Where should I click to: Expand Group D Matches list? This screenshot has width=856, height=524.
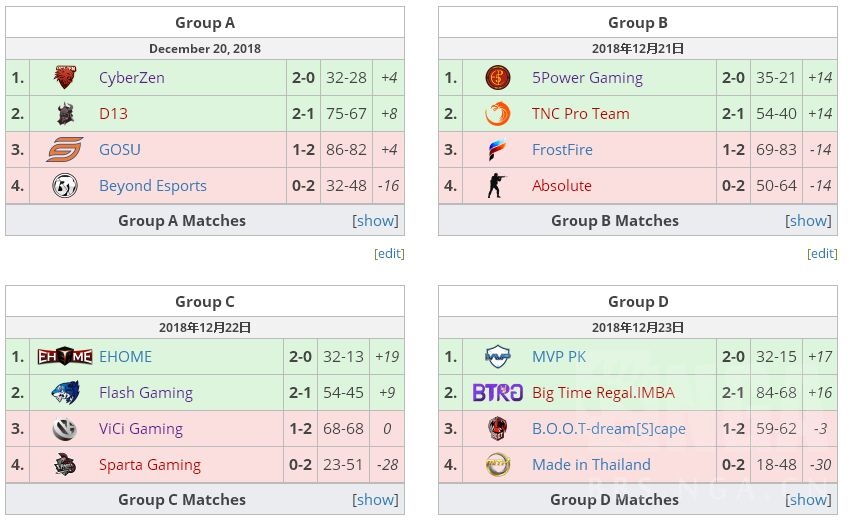click(808, 499)
